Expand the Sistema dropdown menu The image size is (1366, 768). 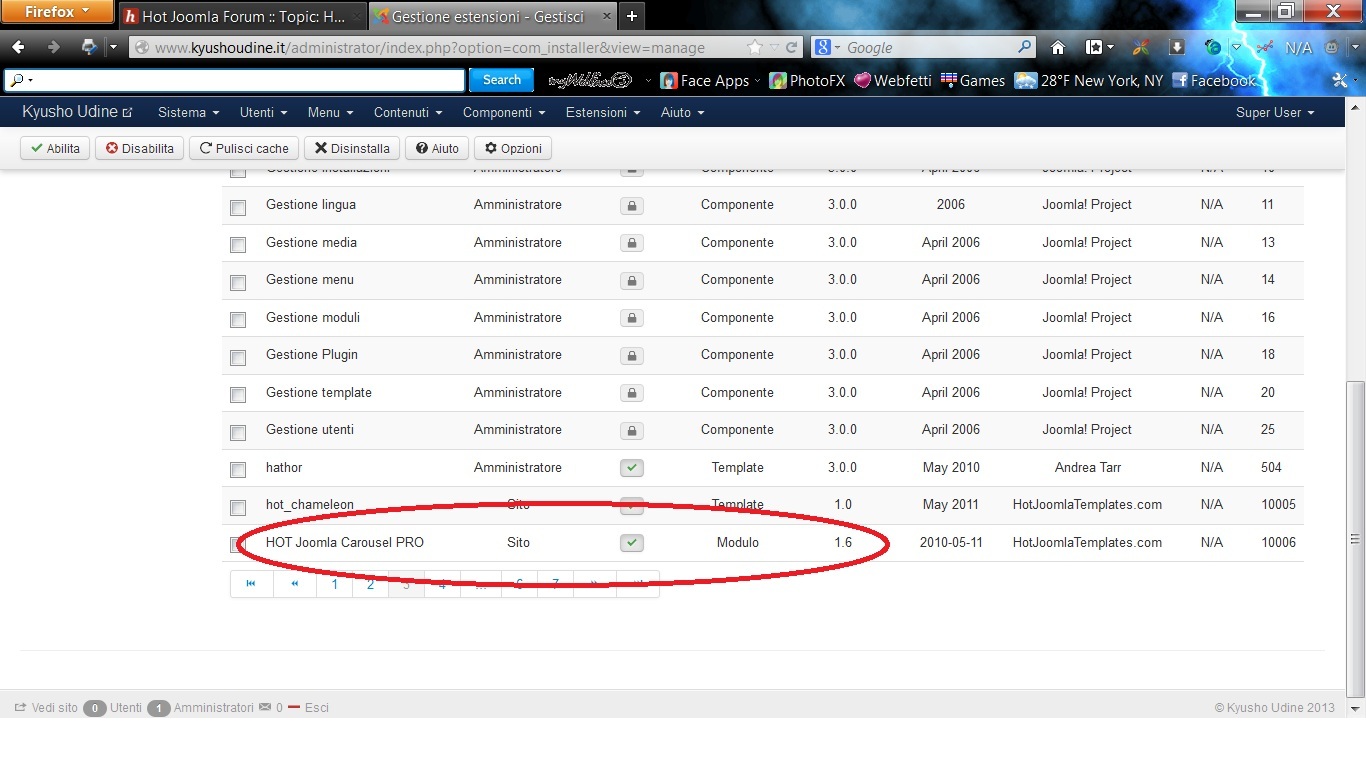tap(189, 112)
